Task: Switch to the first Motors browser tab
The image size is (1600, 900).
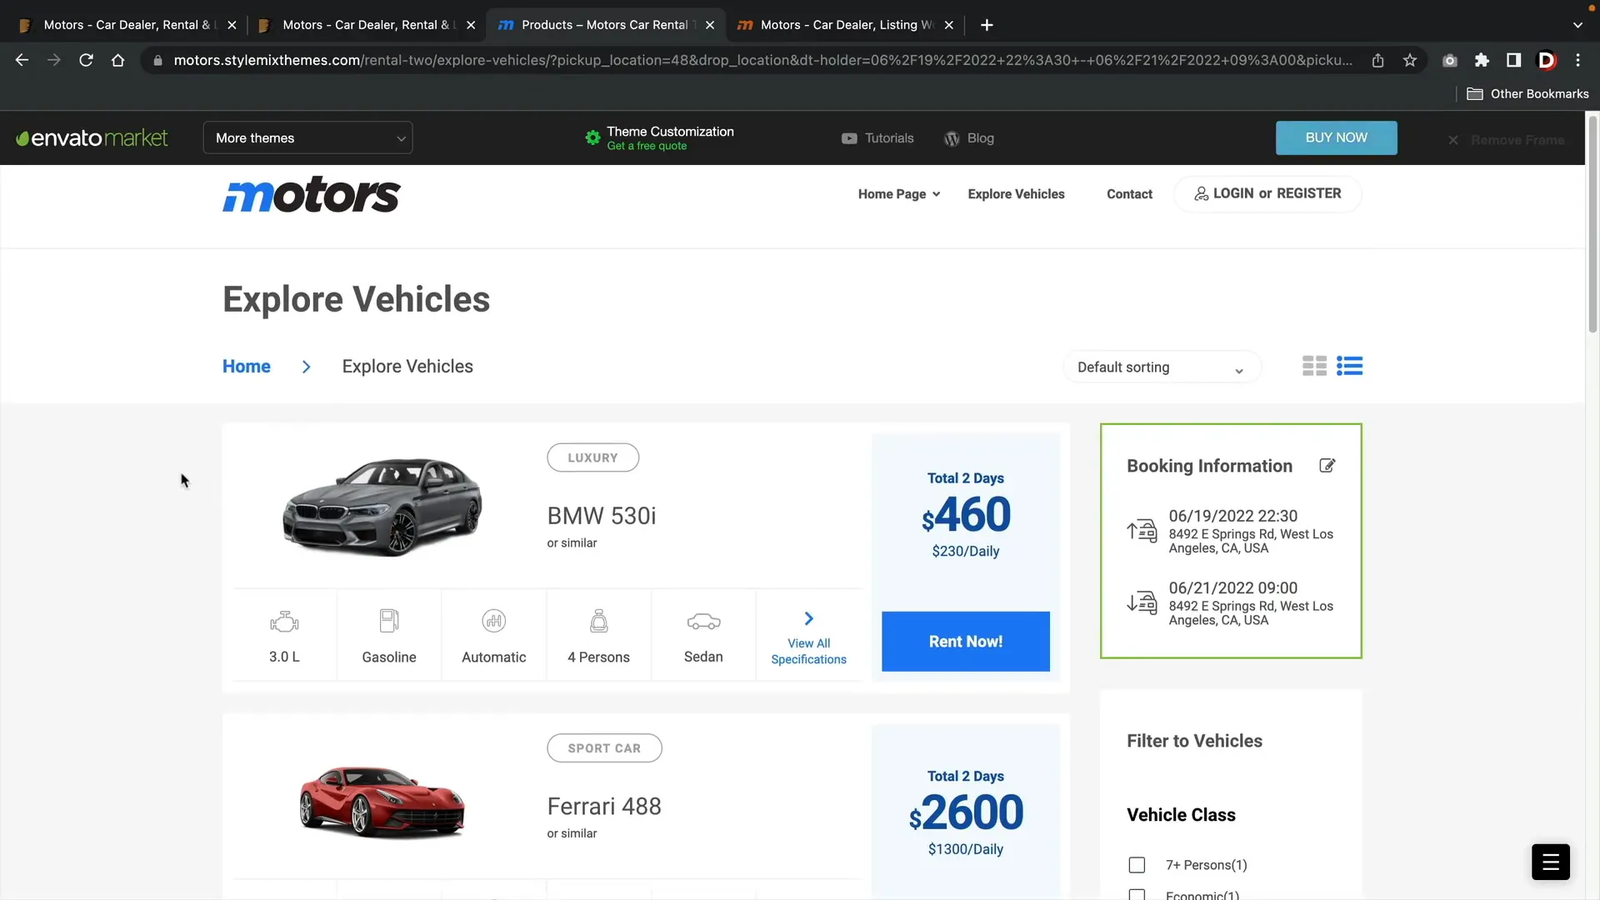Action: coord(126,25)
